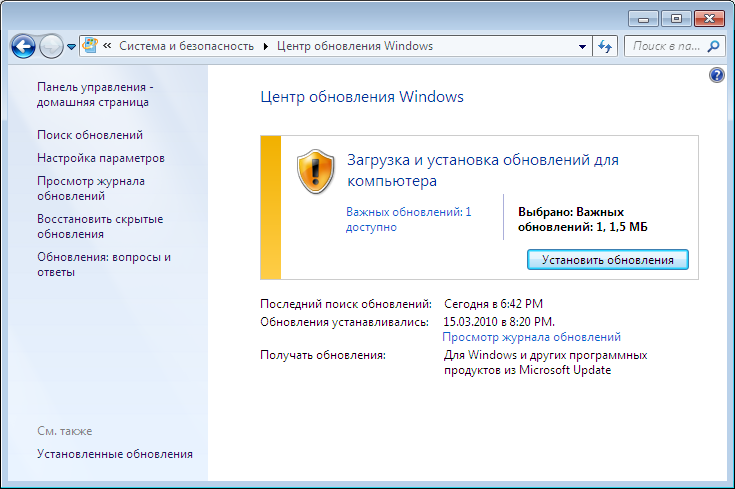Click the magnifier search icon
Image resolution: width=735 pixels, height=489 pixels.
pos(713,46)
